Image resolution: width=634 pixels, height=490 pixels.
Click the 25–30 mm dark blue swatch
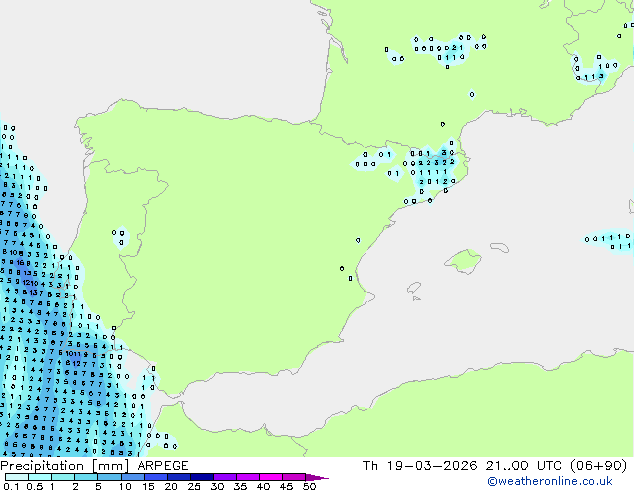pos(202,477)
